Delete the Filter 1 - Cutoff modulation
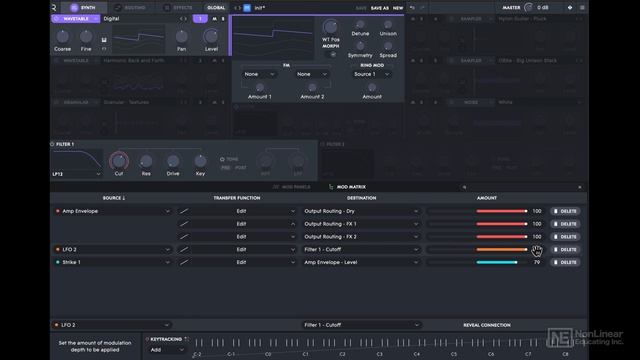This screenshot has width=640, height=360. pos(565,249)
